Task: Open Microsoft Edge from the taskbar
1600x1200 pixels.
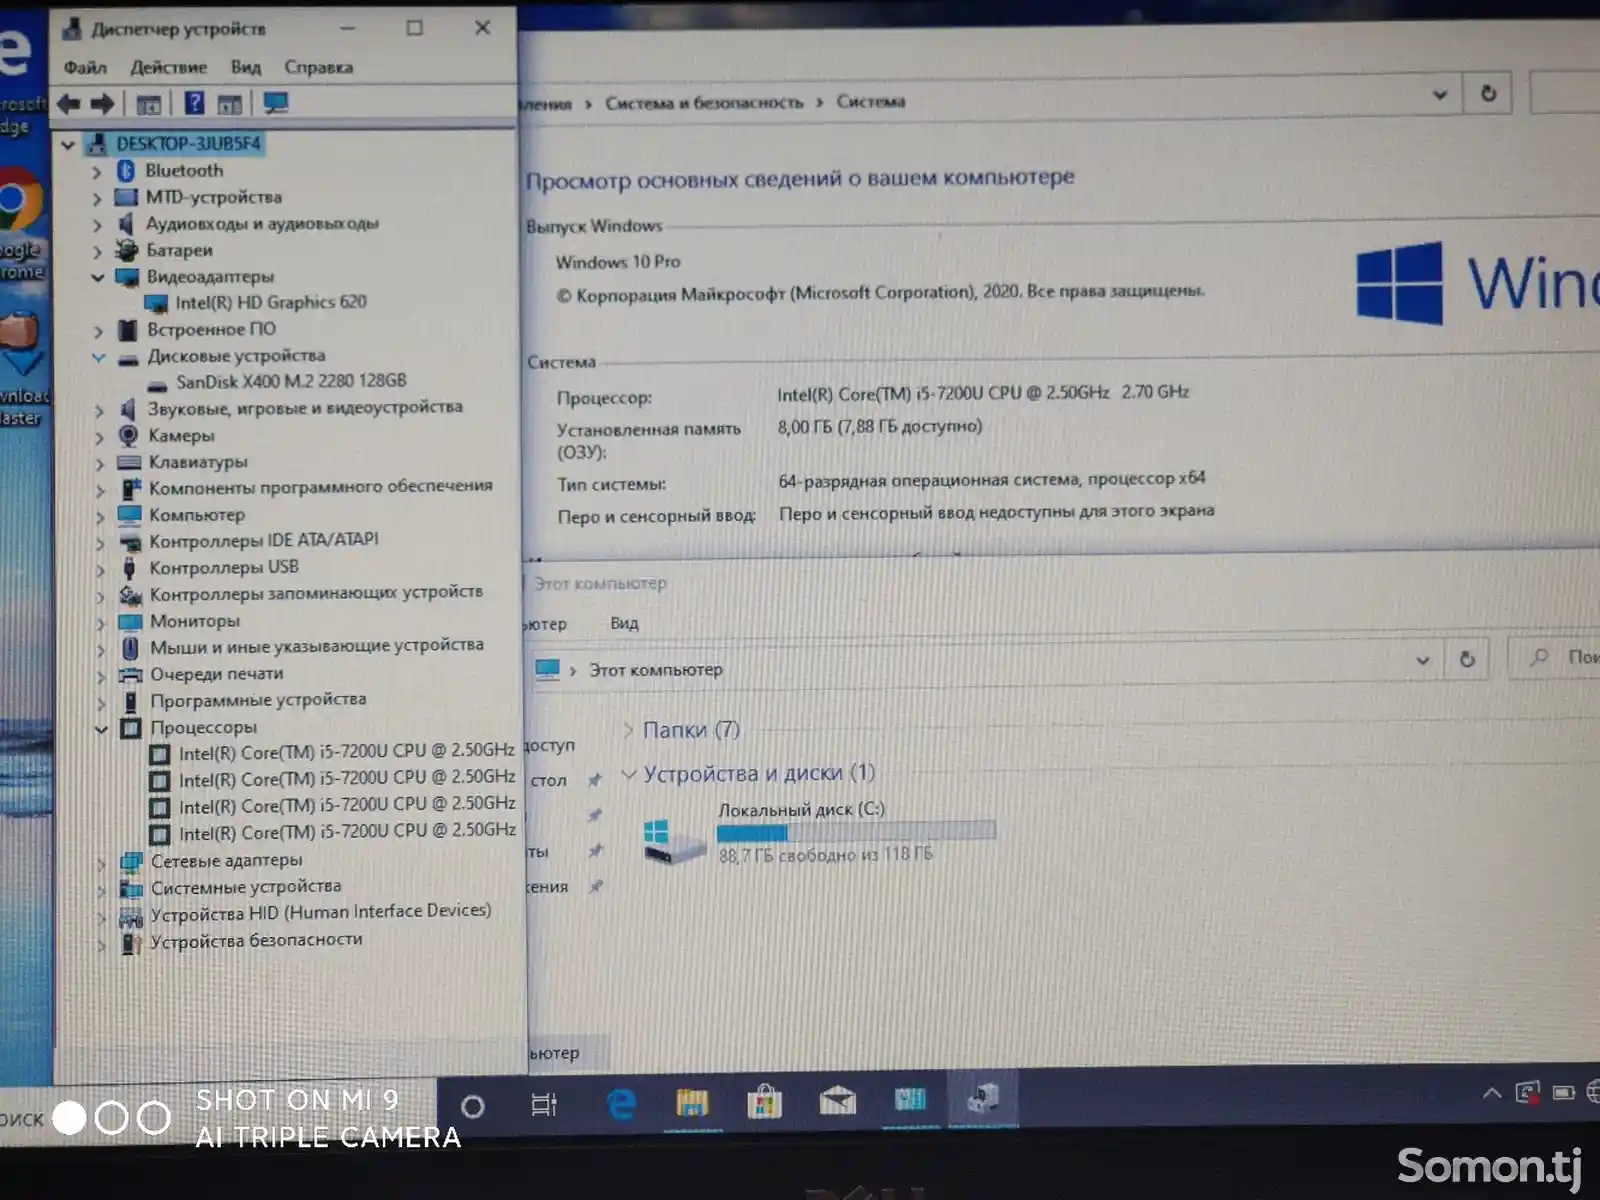Action: tap(621, 1104)
